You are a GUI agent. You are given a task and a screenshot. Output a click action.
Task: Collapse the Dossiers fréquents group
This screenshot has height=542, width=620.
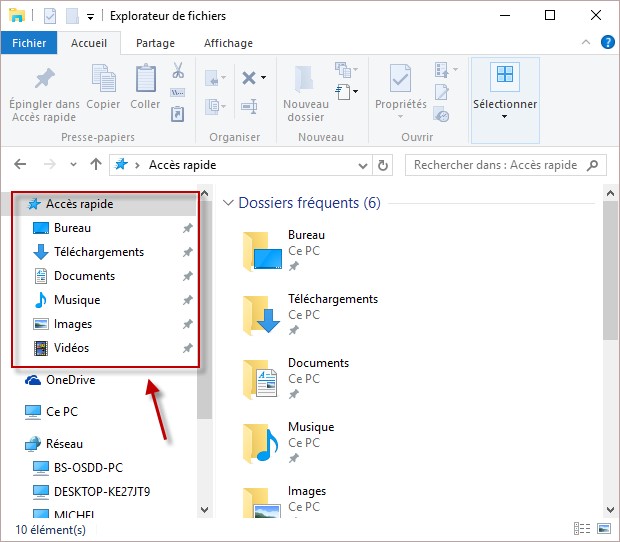coord(227,203)
